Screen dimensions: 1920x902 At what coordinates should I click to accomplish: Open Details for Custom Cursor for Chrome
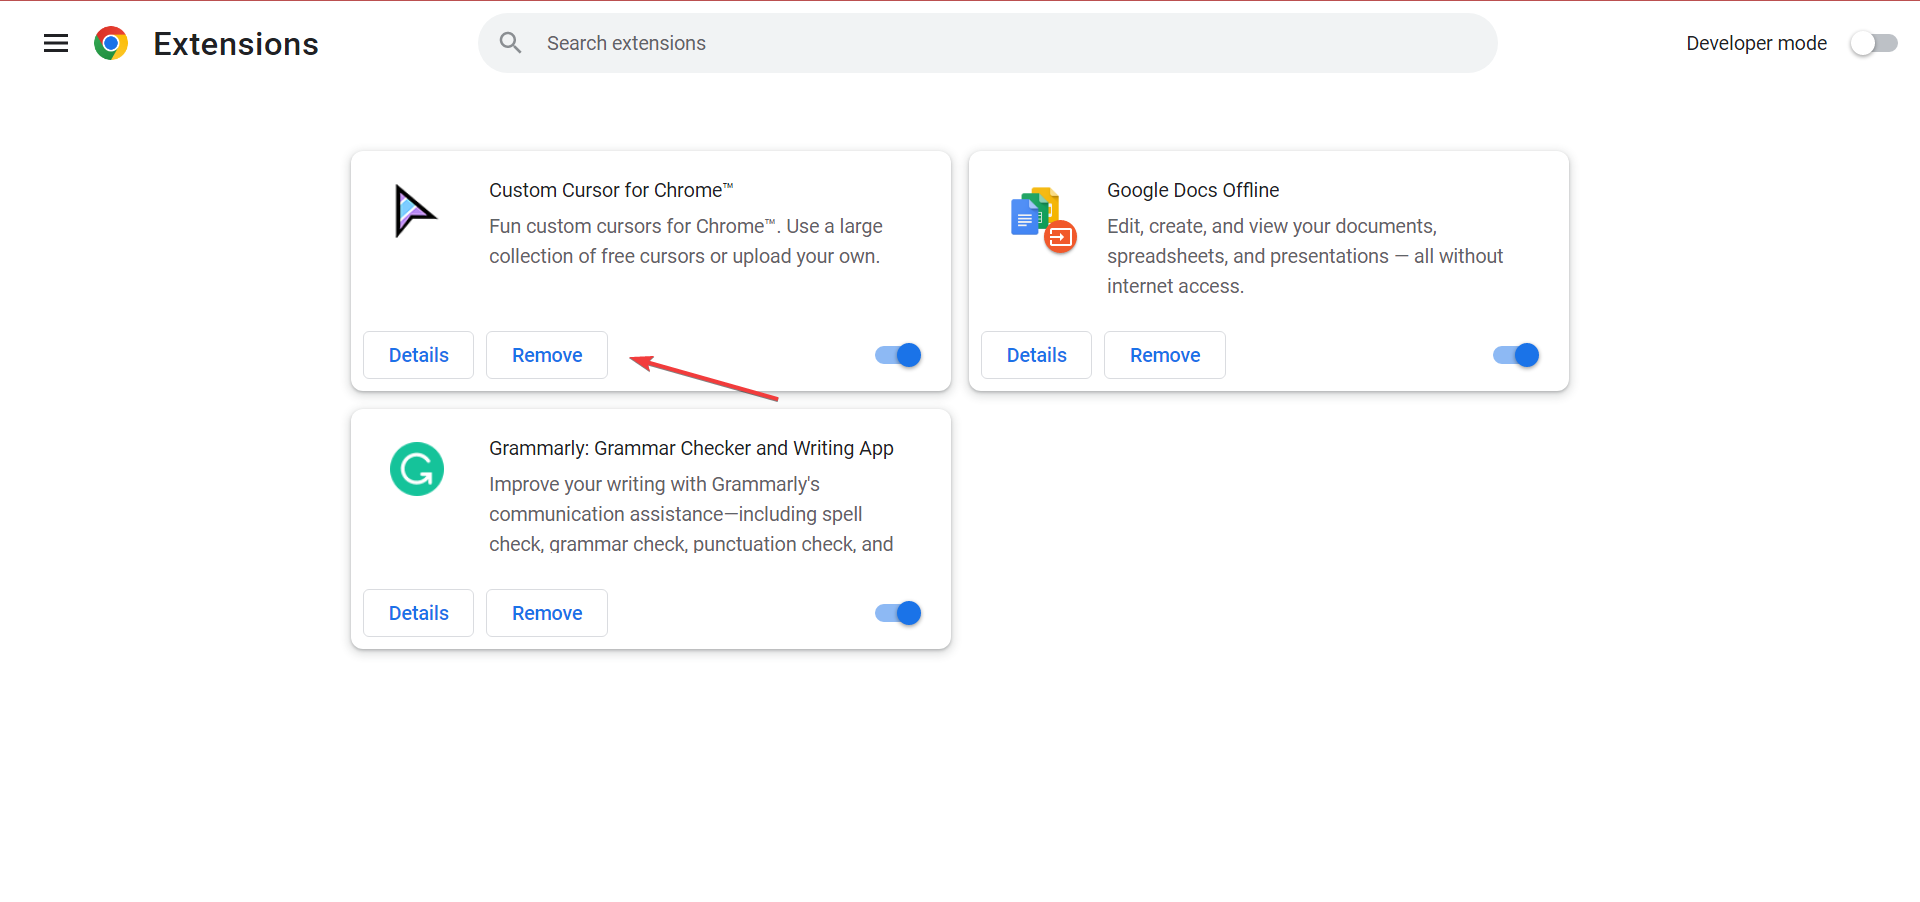[x=418, y=355]
